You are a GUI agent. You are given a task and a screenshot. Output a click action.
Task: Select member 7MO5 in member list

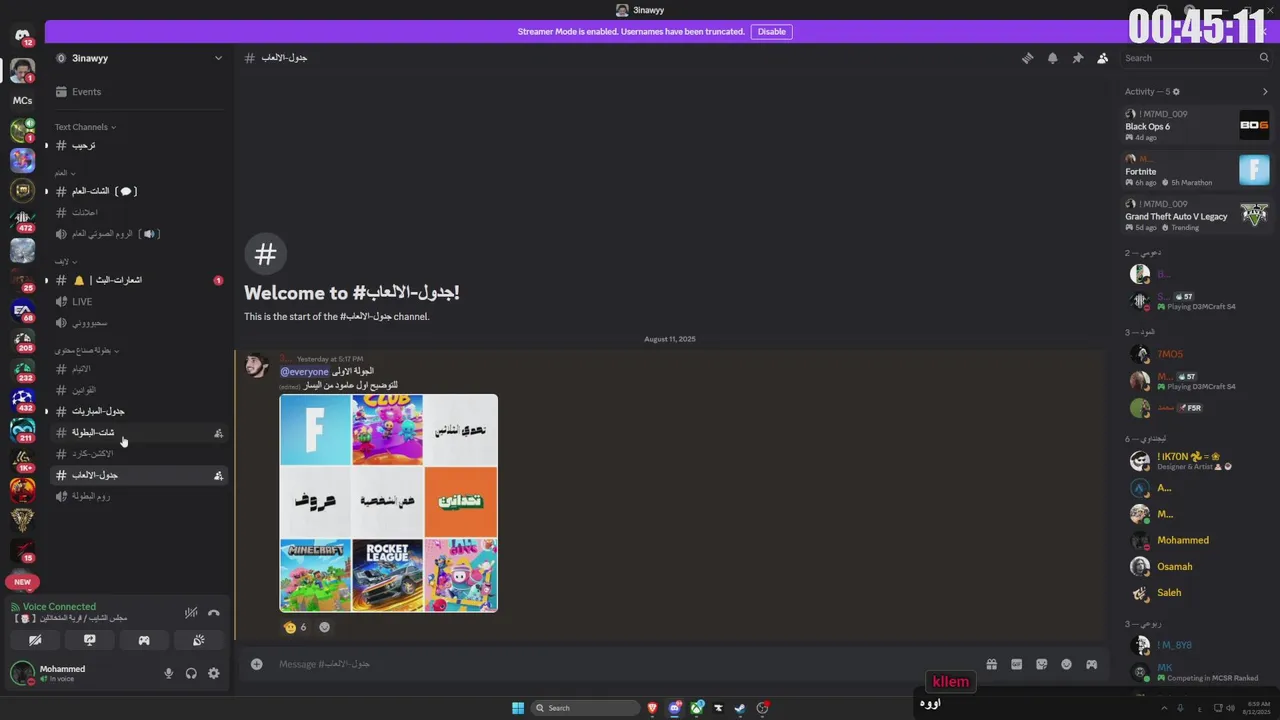1196,354
